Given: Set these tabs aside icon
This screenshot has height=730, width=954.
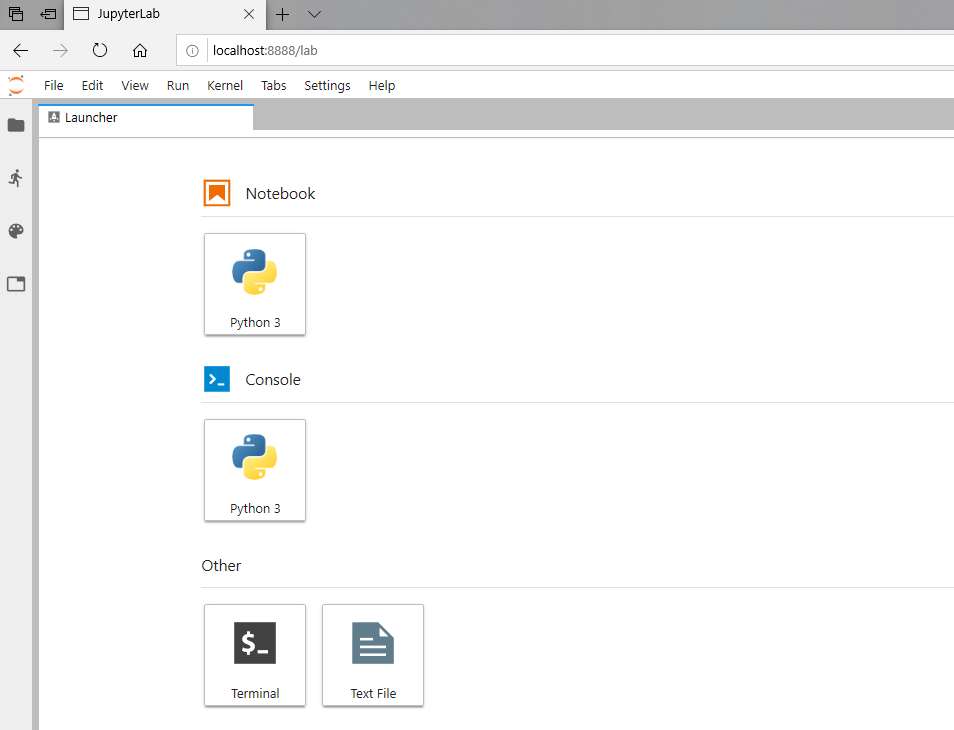Looking at the screenshot, I should click(x=48, y=14).
